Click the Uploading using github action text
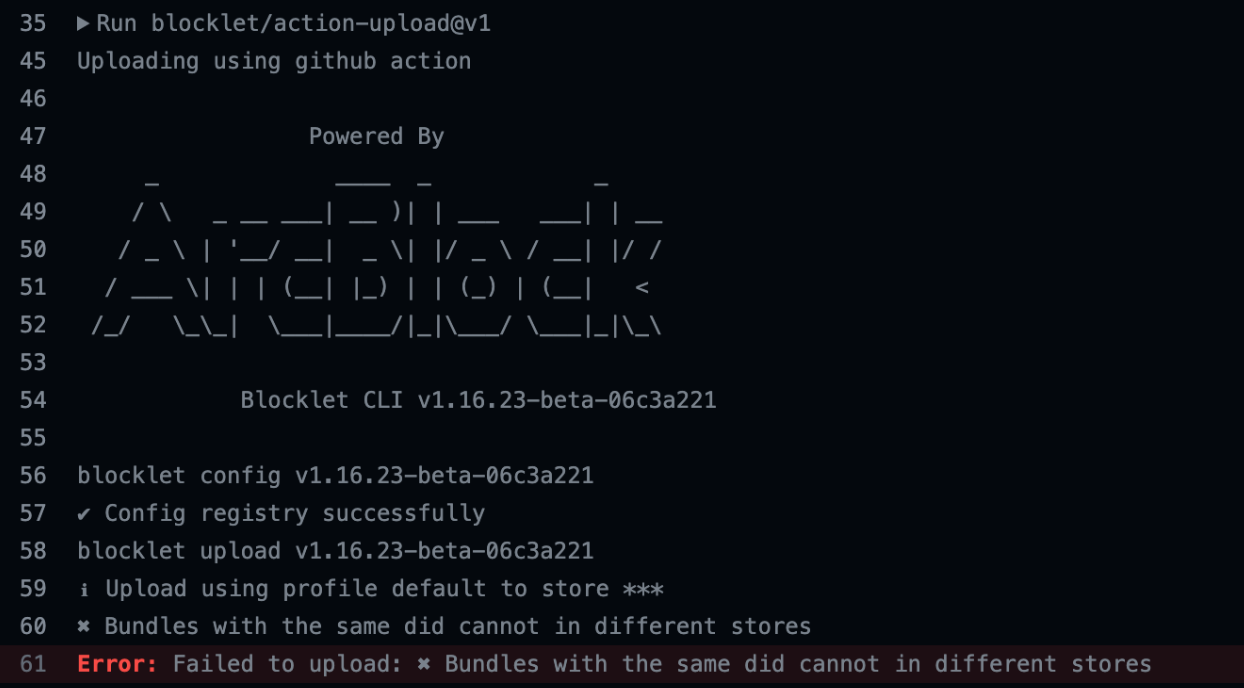The image size is (1244, 688). pyautogui.click(x=274, y=61)
